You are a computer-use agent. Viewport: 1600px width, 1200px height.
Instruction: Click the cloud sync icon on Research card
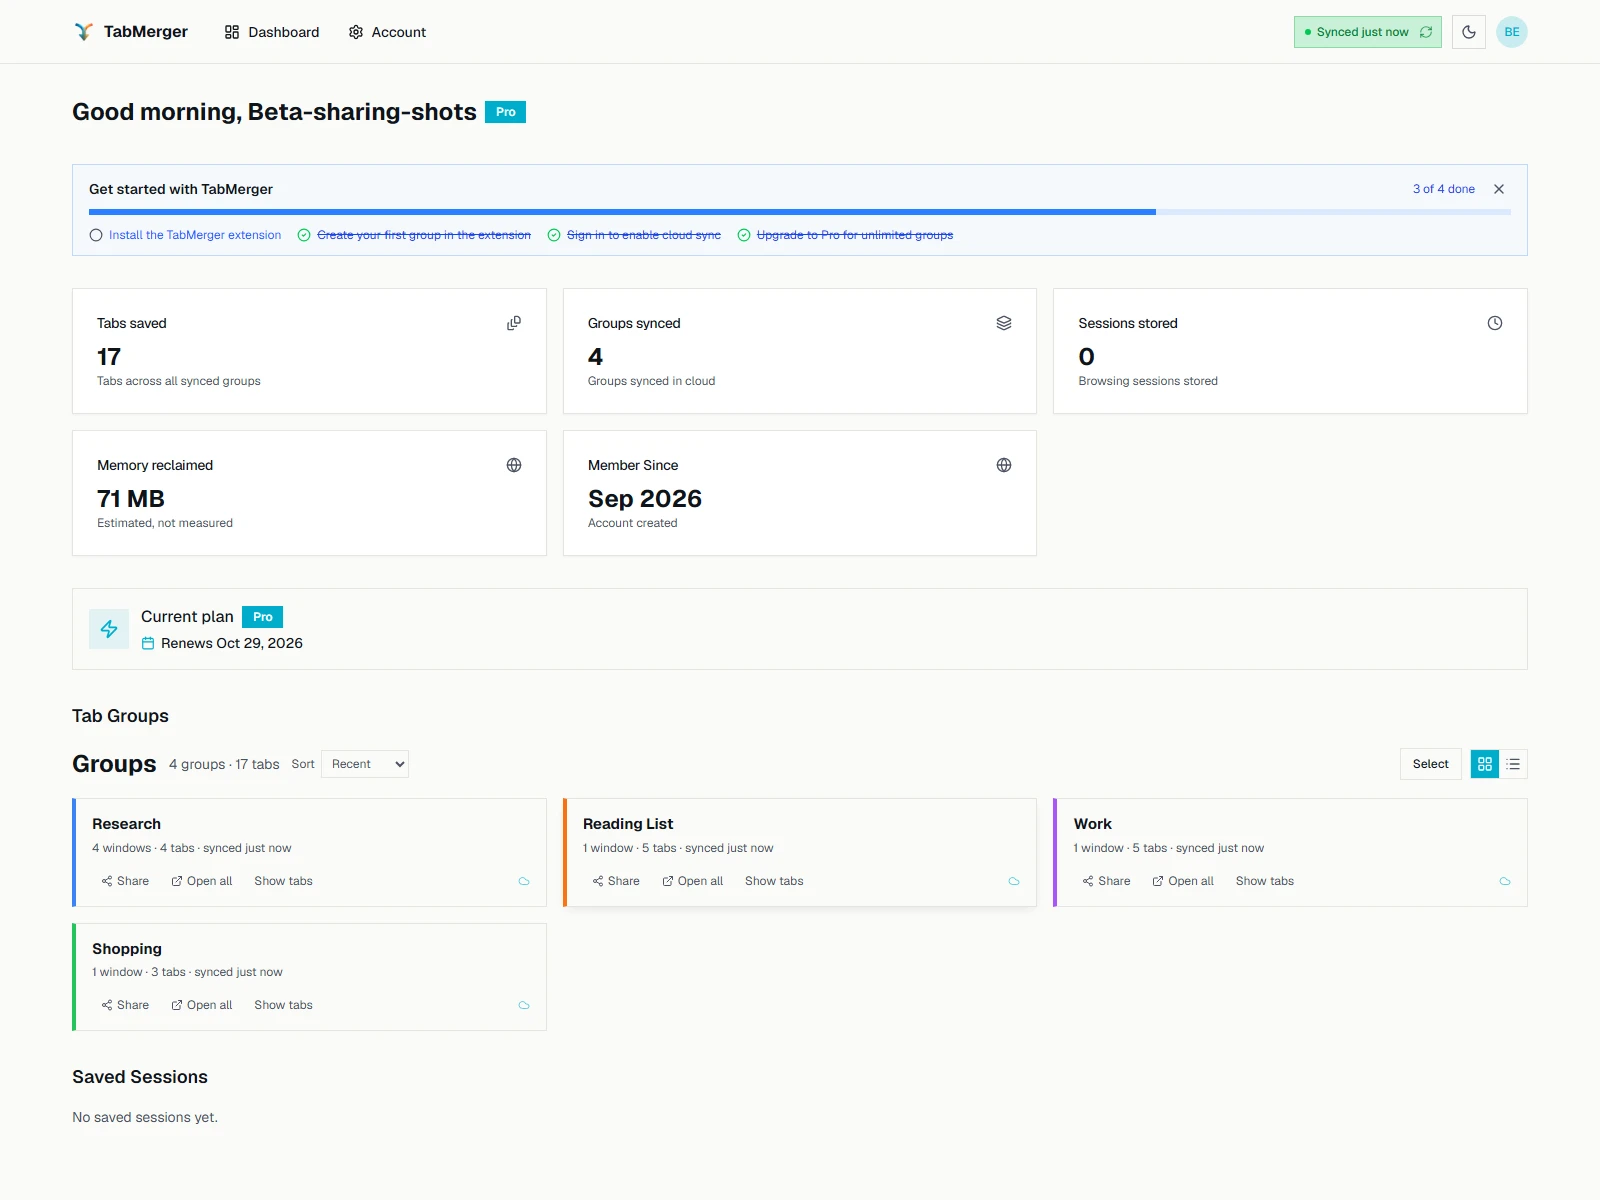pos(524,881)
